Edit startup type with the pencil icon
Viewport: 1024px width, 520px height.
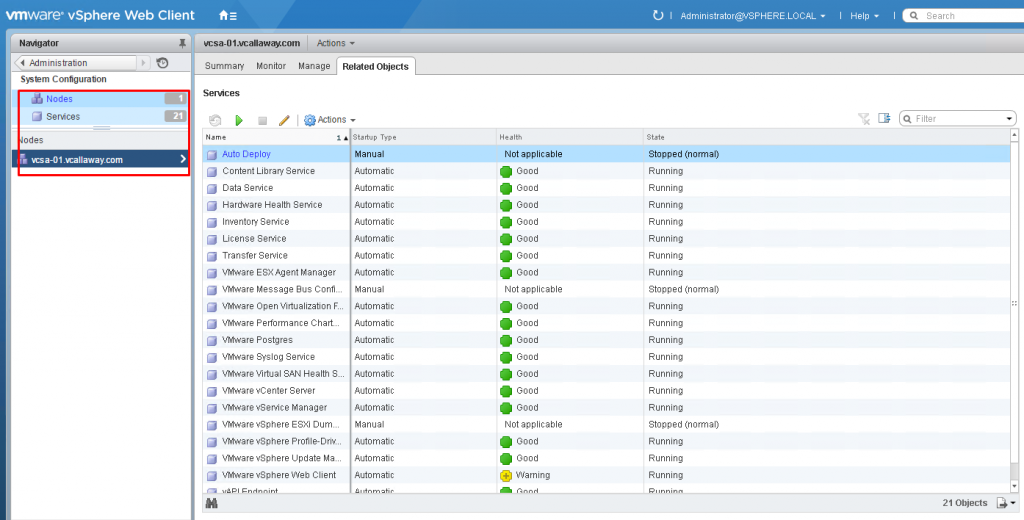[284, 120]
